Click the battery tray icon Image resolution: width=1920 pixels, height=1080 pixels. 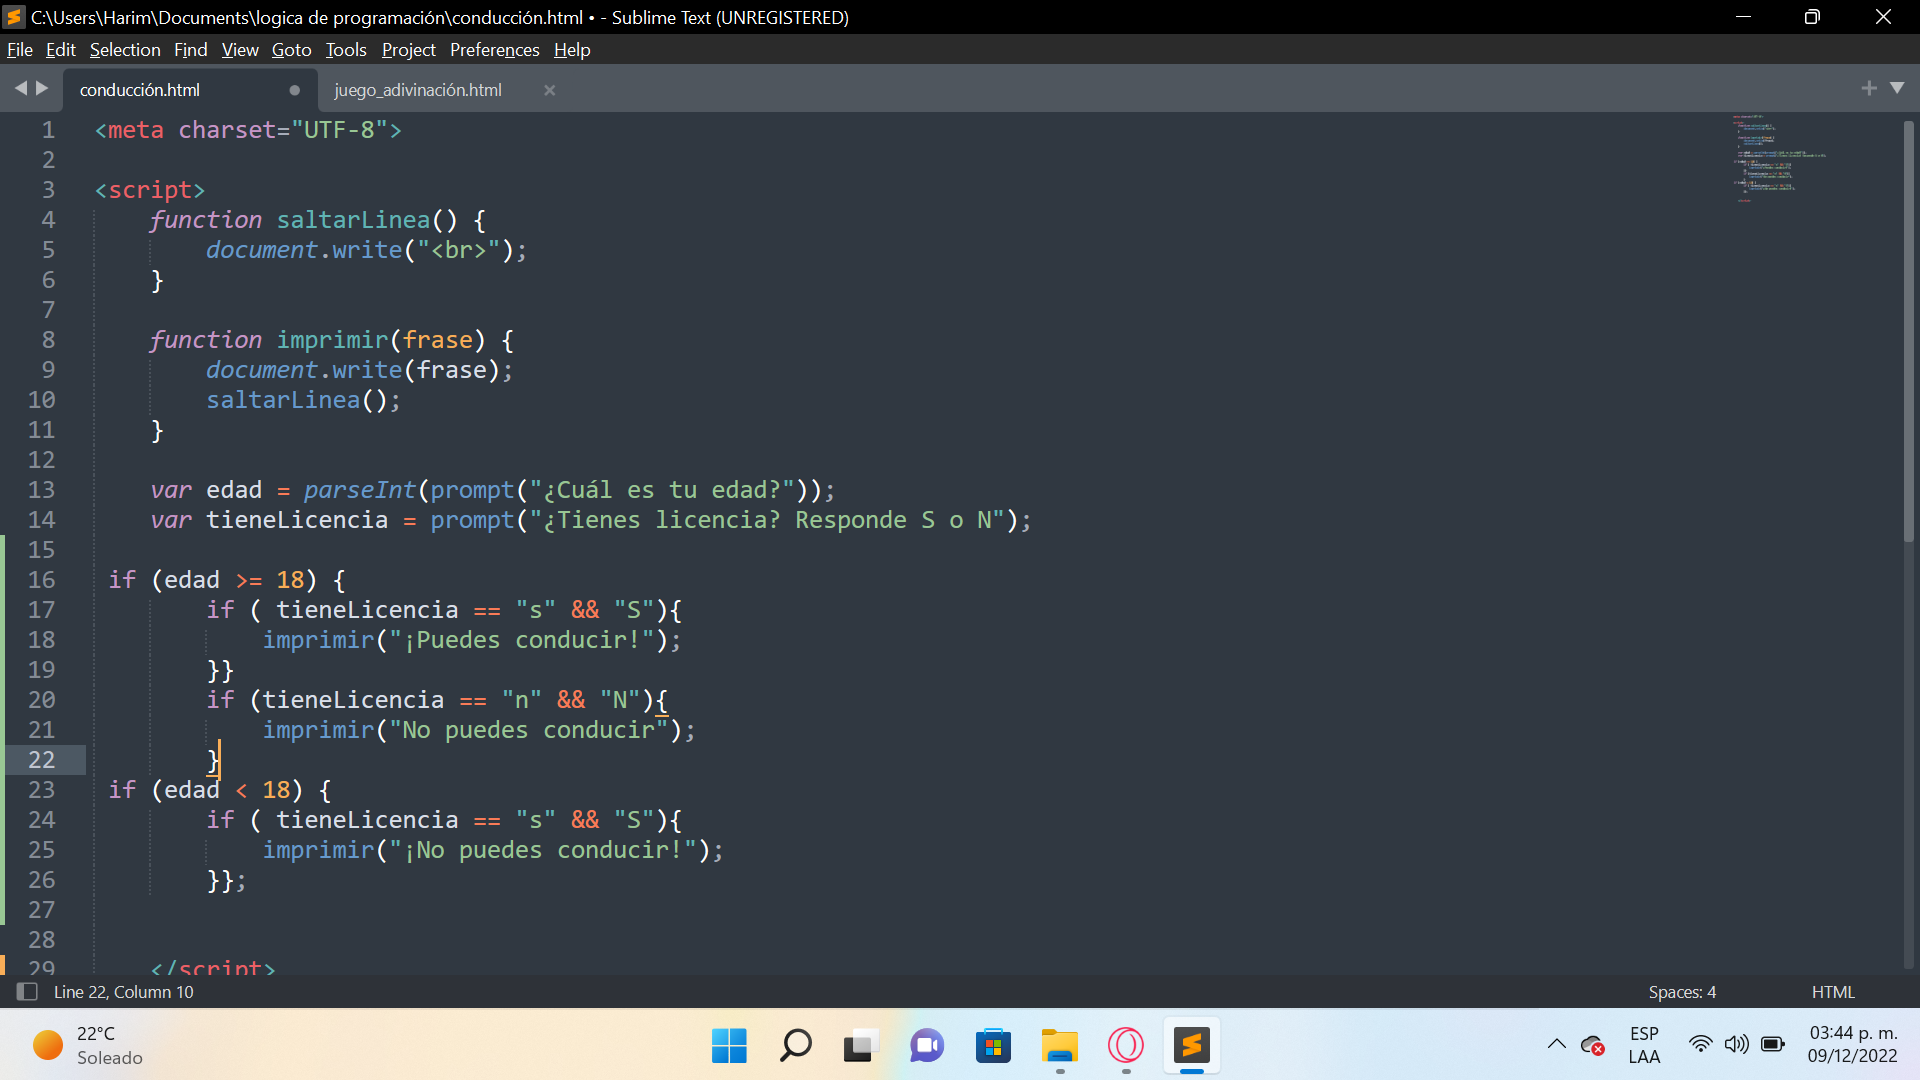pyautogui.click(x=1773, y=1045)
